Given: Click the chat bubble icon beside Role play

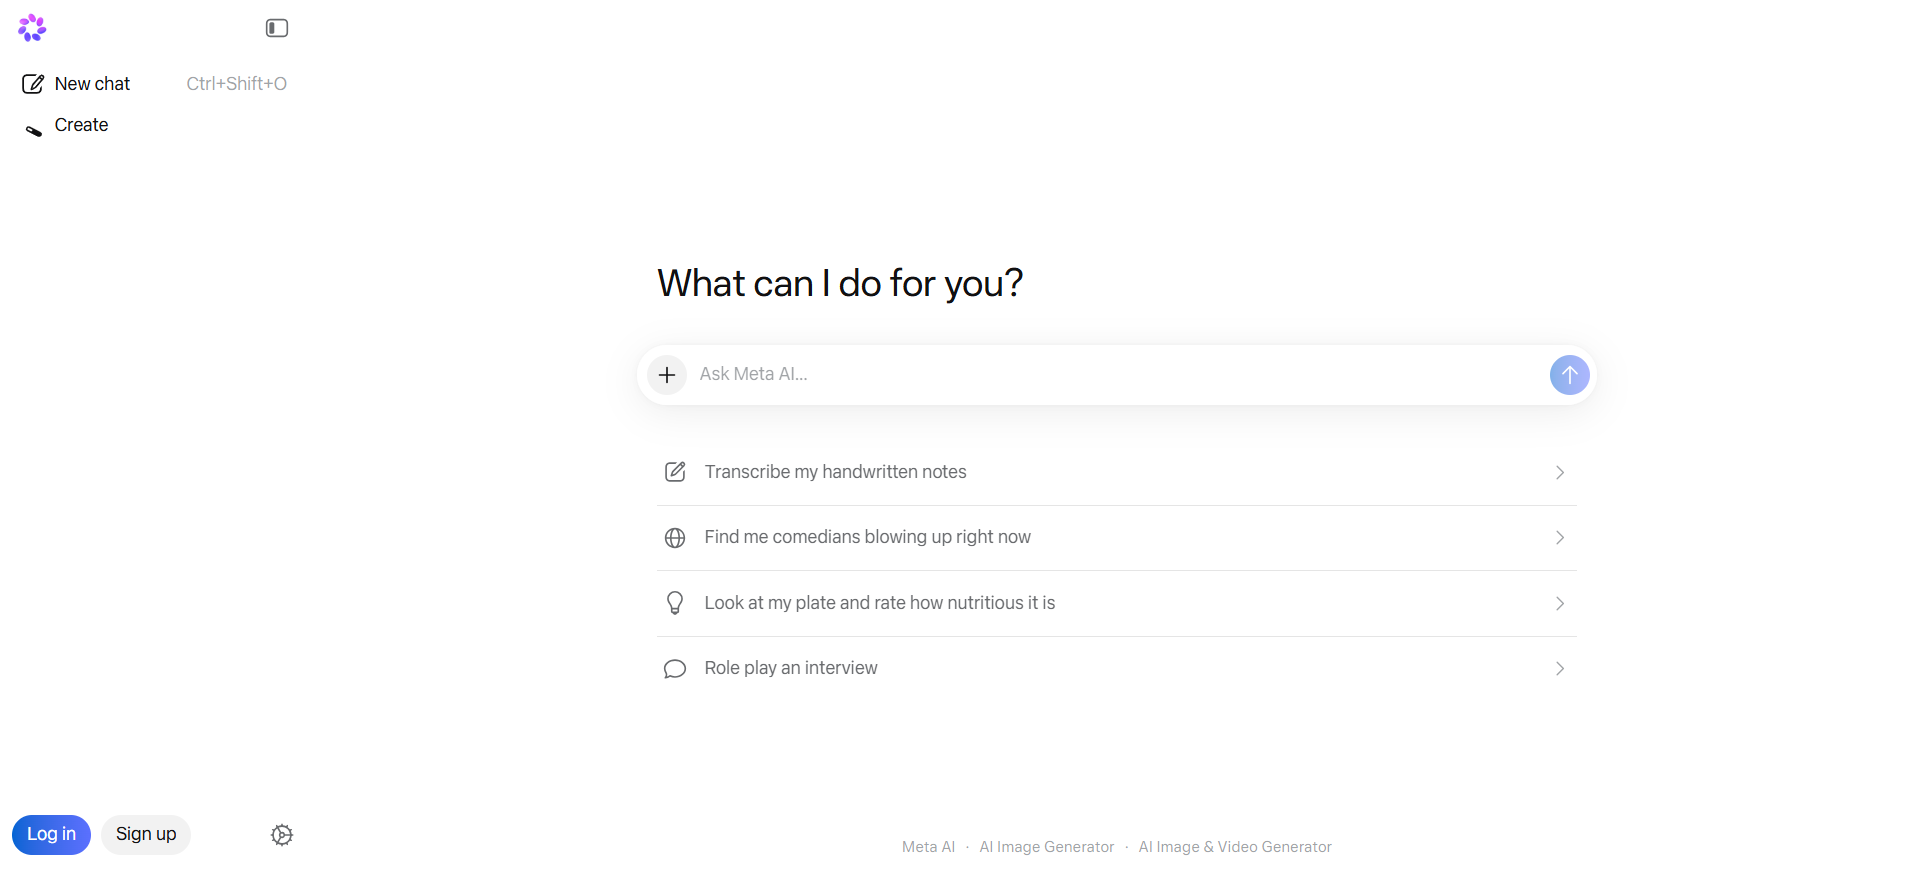Looking at the screenshot, I should [x=675, y=669].
